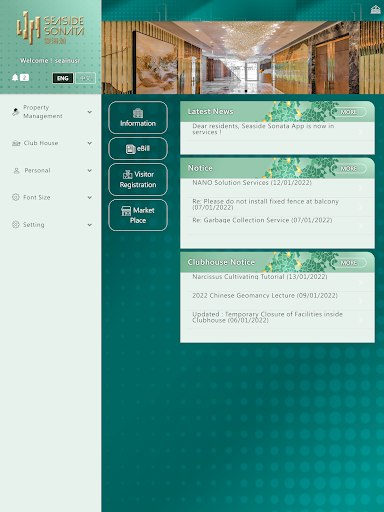Image resolution: width=384 pixels, height=512 pixels.
Task: Open Narcissus Cultivating Tutorial notice
Action: (x=277, y=282)
